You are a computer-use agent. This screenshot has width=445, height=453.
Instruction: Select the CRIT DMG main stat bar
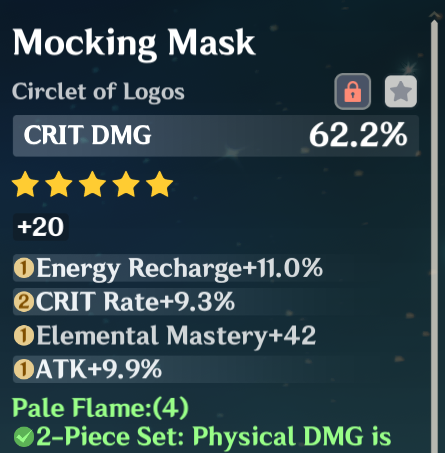click(x=216, y=136)
